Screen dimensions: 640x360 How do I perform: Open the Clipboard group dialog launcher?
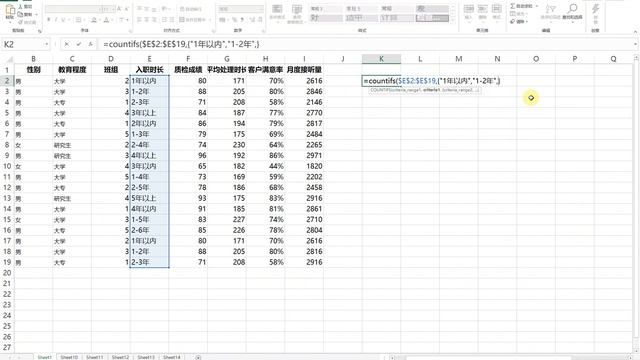[x=40, y=31]
